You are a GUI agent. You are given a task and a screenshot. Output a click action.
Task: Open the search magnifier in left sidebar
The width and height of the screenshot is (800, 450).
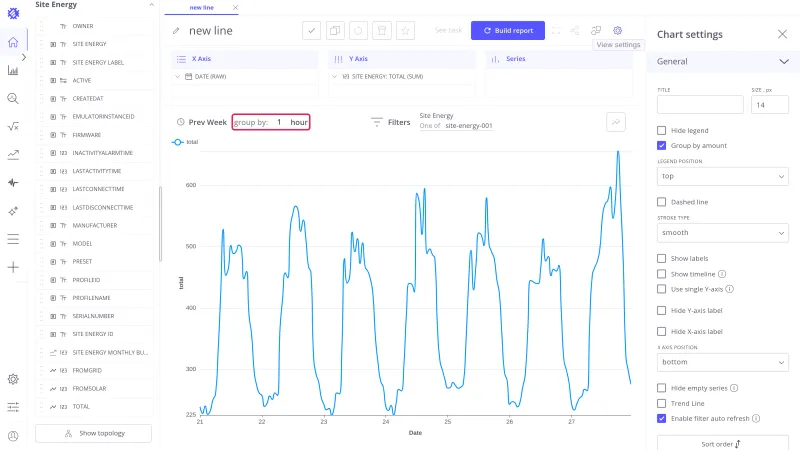coord(13,98)
